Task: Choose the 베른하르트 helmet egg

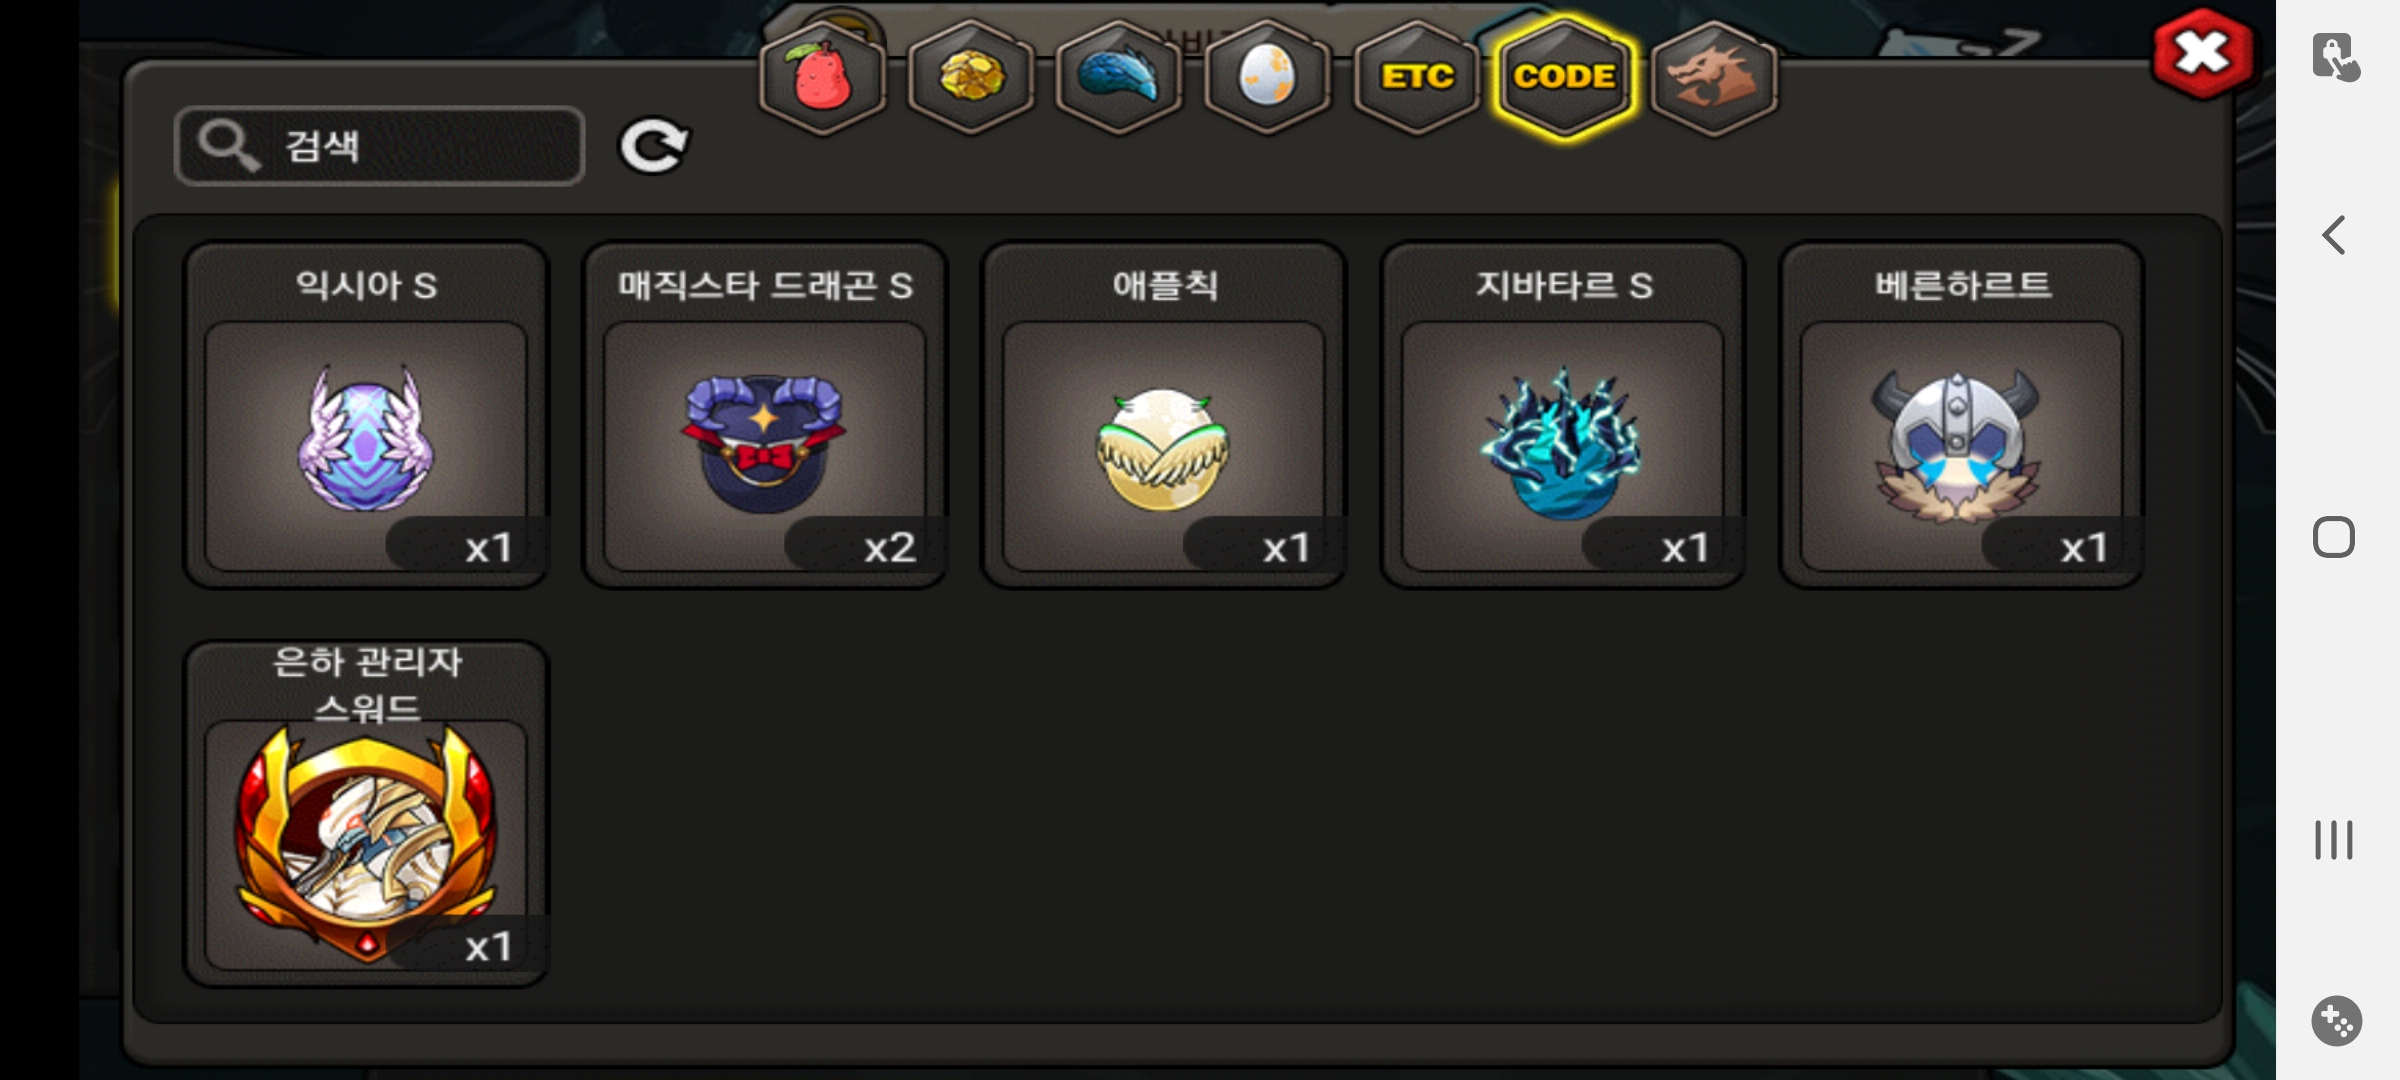Action: pyautogui.click(x=1962, y=415)
